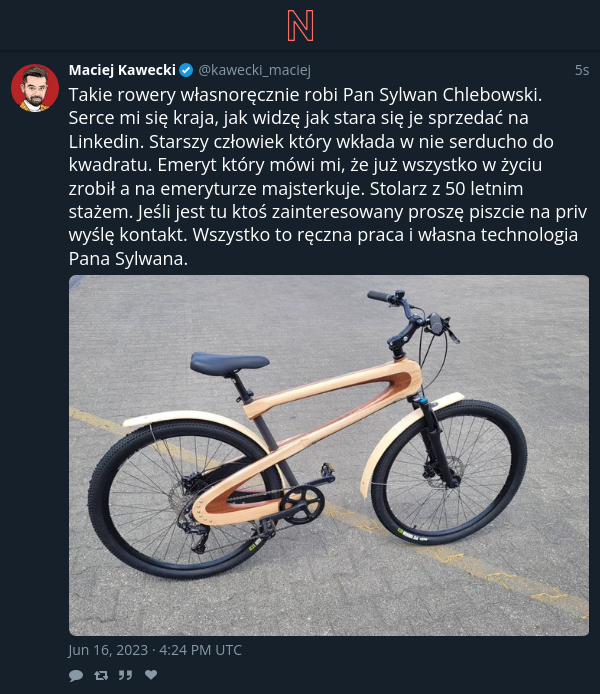Open the @kawecki_maciej handle link
The width and height of the screenshot is (600, 694).
(254, 70)
